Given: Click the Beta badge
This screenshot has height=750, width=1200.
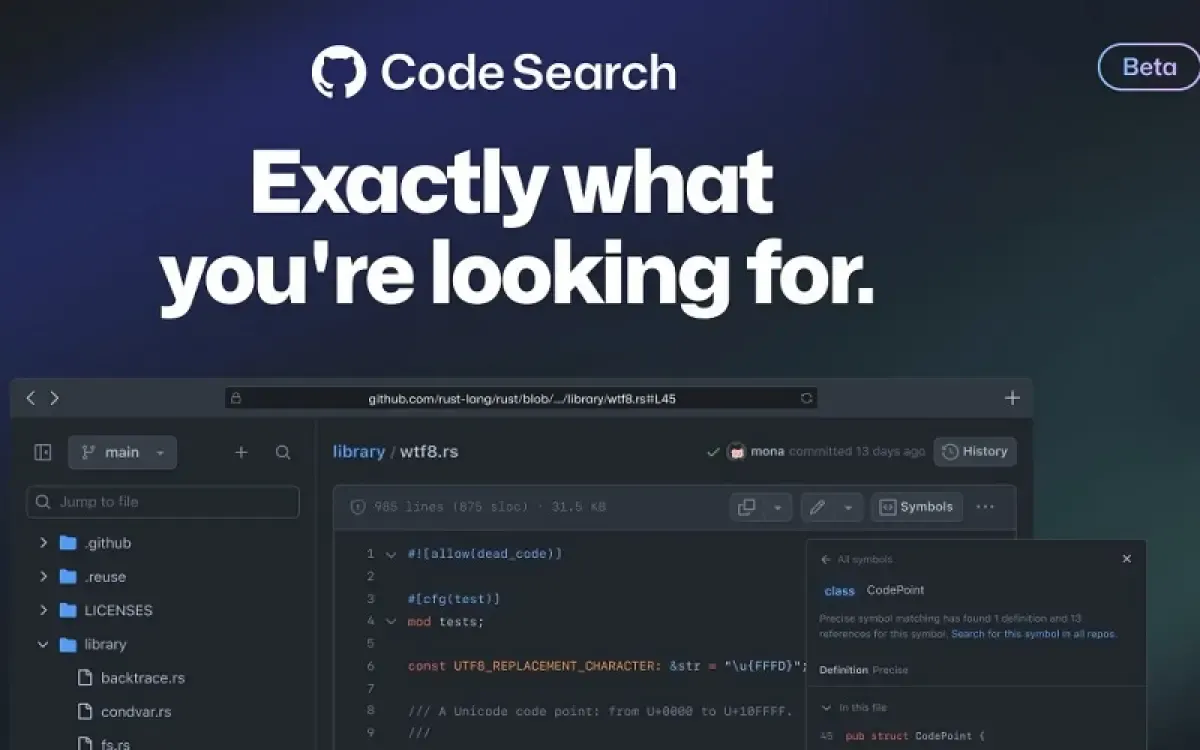Looking at the screenshot, I should (1149, 67).
